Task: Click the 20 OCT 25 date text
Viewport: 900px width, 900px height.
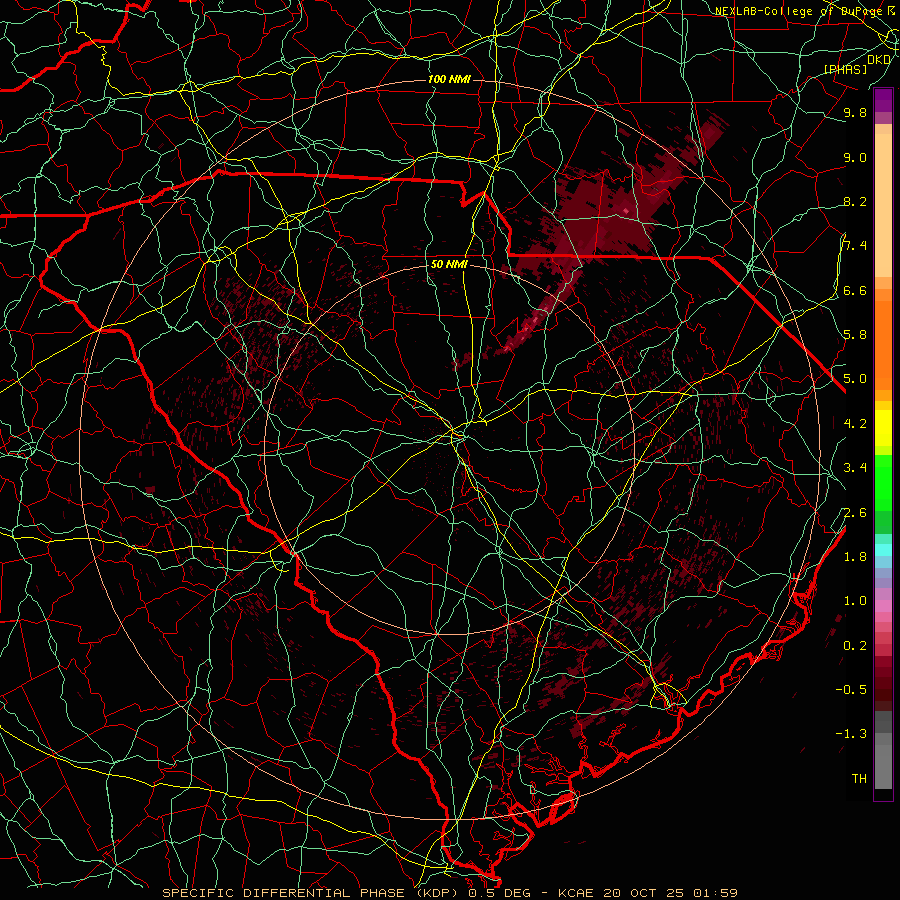Action: coord(645,893)
